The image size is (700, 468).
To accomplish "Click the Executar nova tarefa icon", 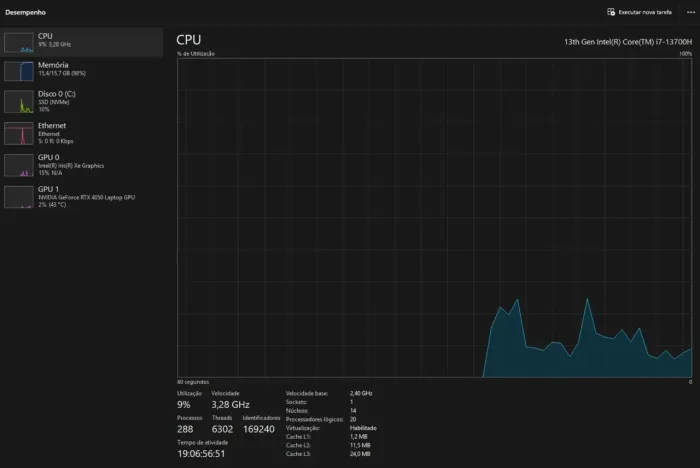I will tap(611, 12).
